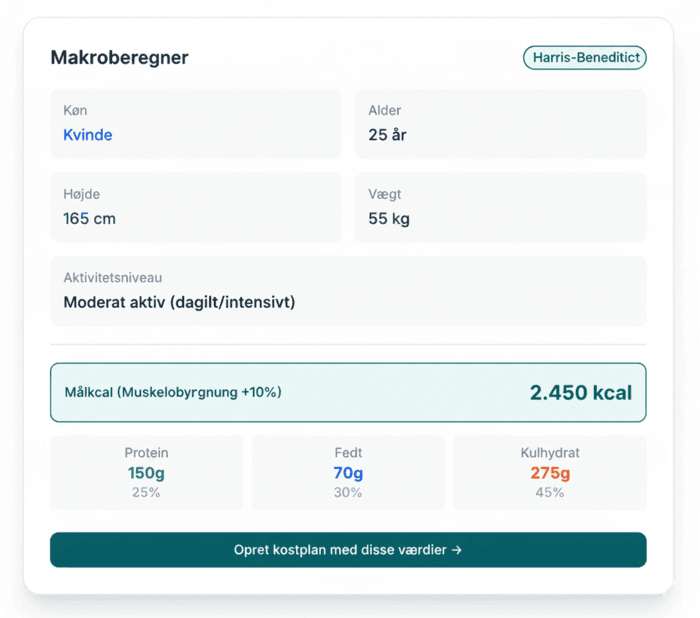
Task: Click the orange 275g carbohydrate value
Action: 550,473
